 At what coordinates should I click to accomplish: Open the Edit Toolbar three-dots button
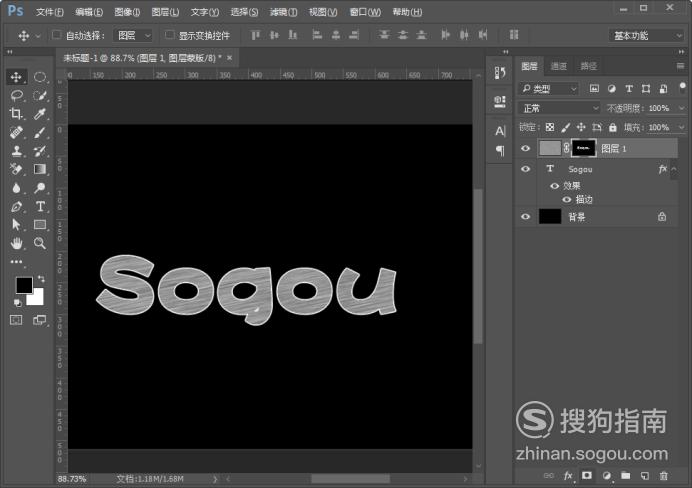tap(16, 262)
